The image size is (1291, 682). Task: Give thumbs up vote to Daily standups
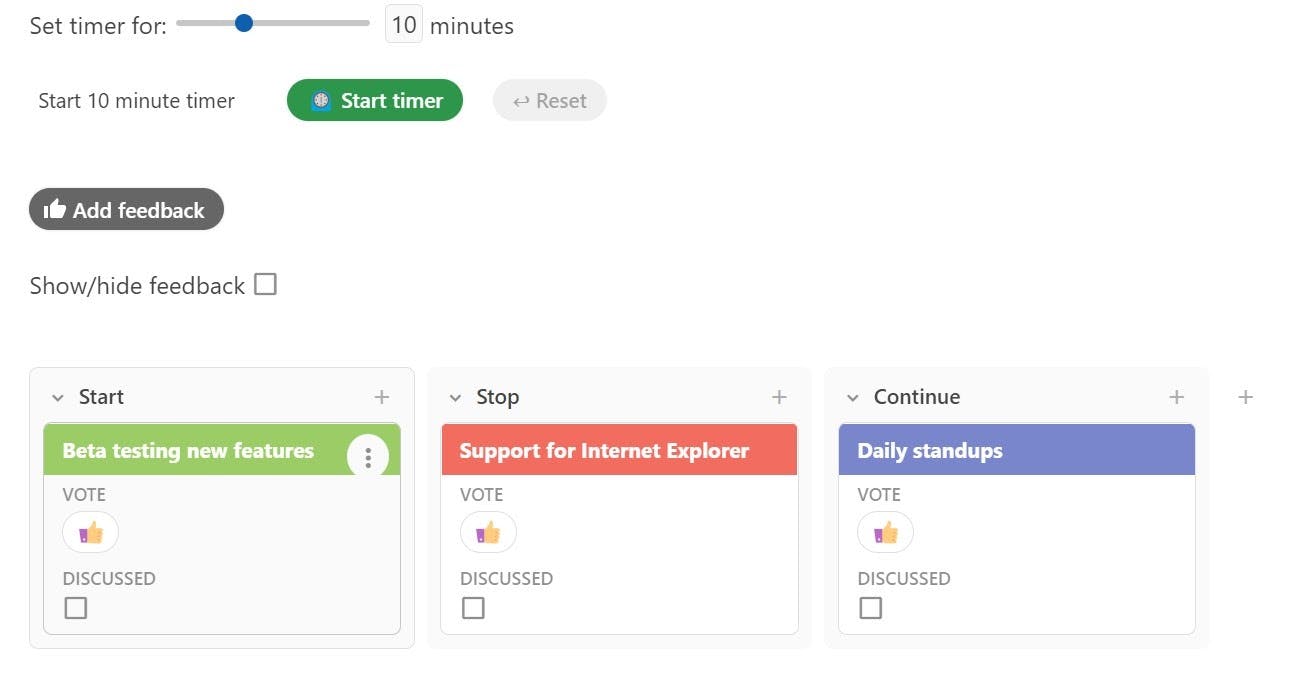click(885, 532)
